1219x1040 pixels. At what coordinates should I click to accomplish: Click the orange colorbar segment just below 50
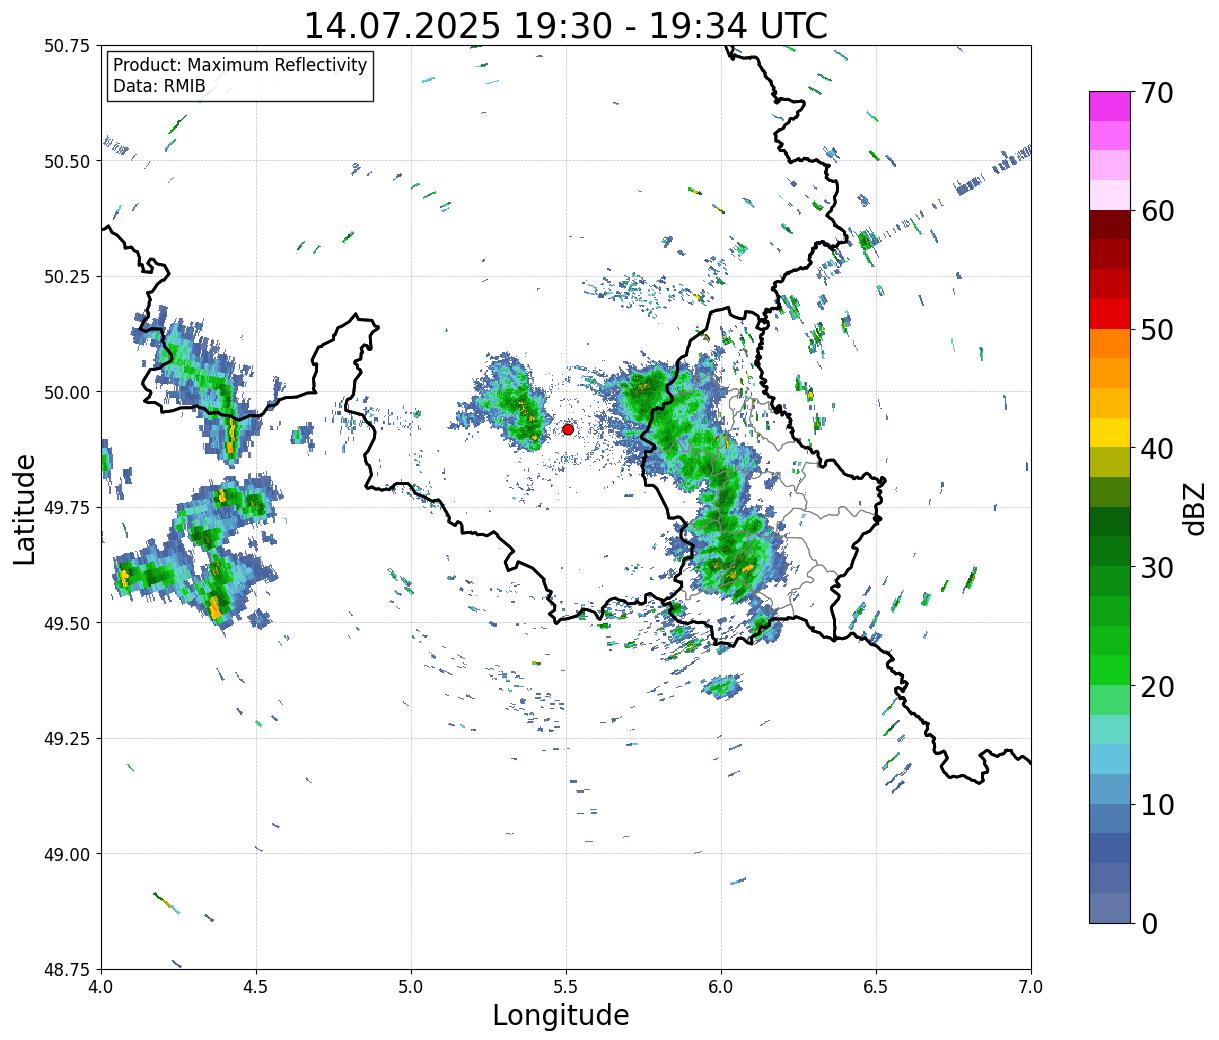pyautogui.click(x=1110, y=343)
